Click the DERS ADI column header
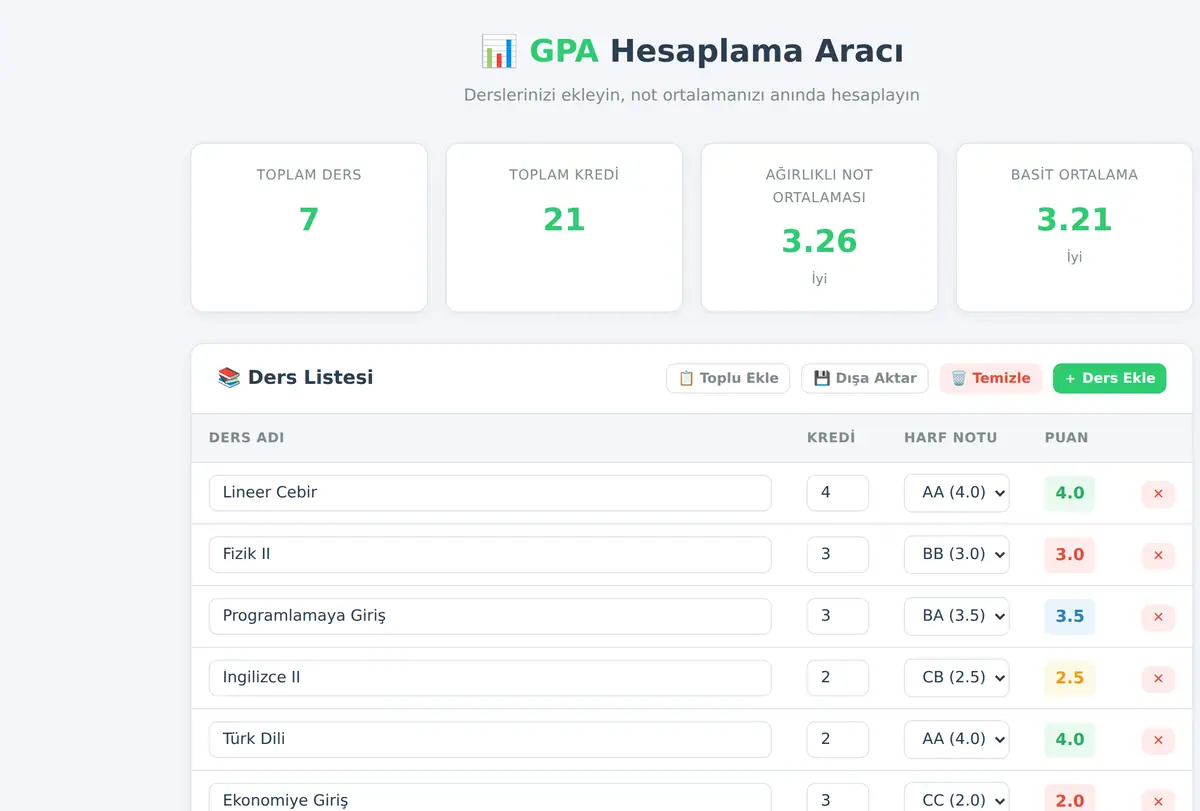This screenshot has width=1200, height=811. coord(247,438)
